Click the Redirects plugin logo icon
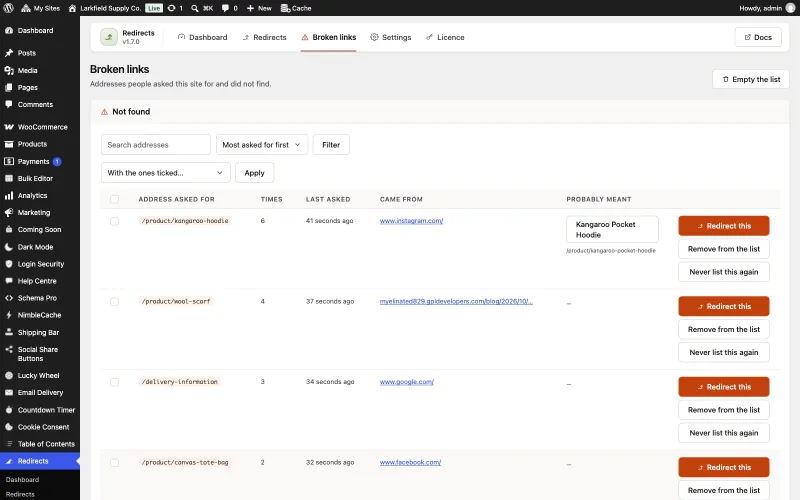The width and height of the screenshot is (800, 500). (109, 37)
